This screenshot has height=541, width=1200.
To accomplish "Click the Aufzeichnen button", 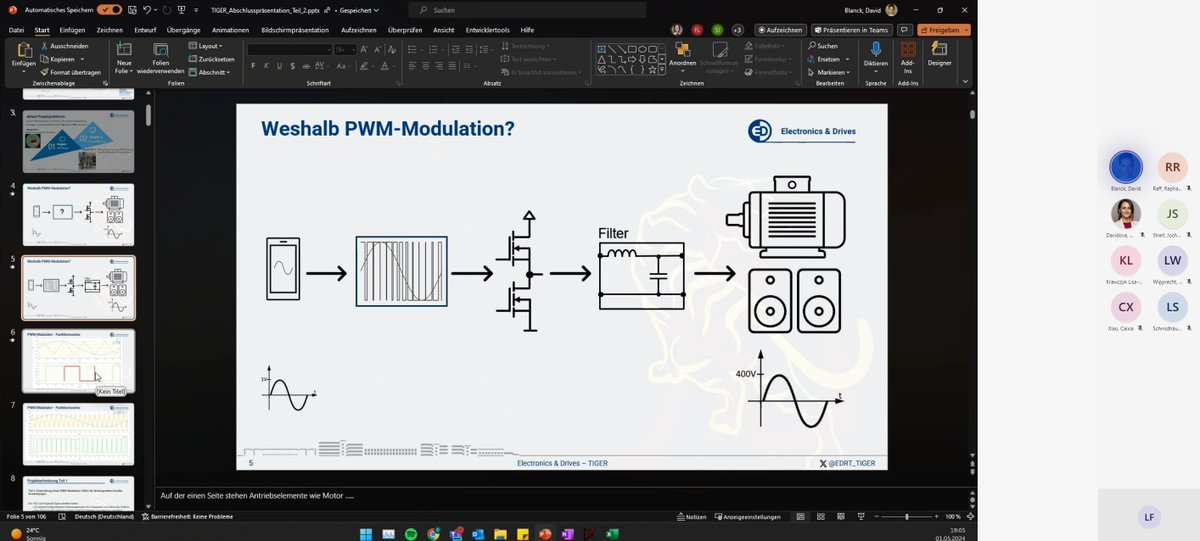I will 780,30.
